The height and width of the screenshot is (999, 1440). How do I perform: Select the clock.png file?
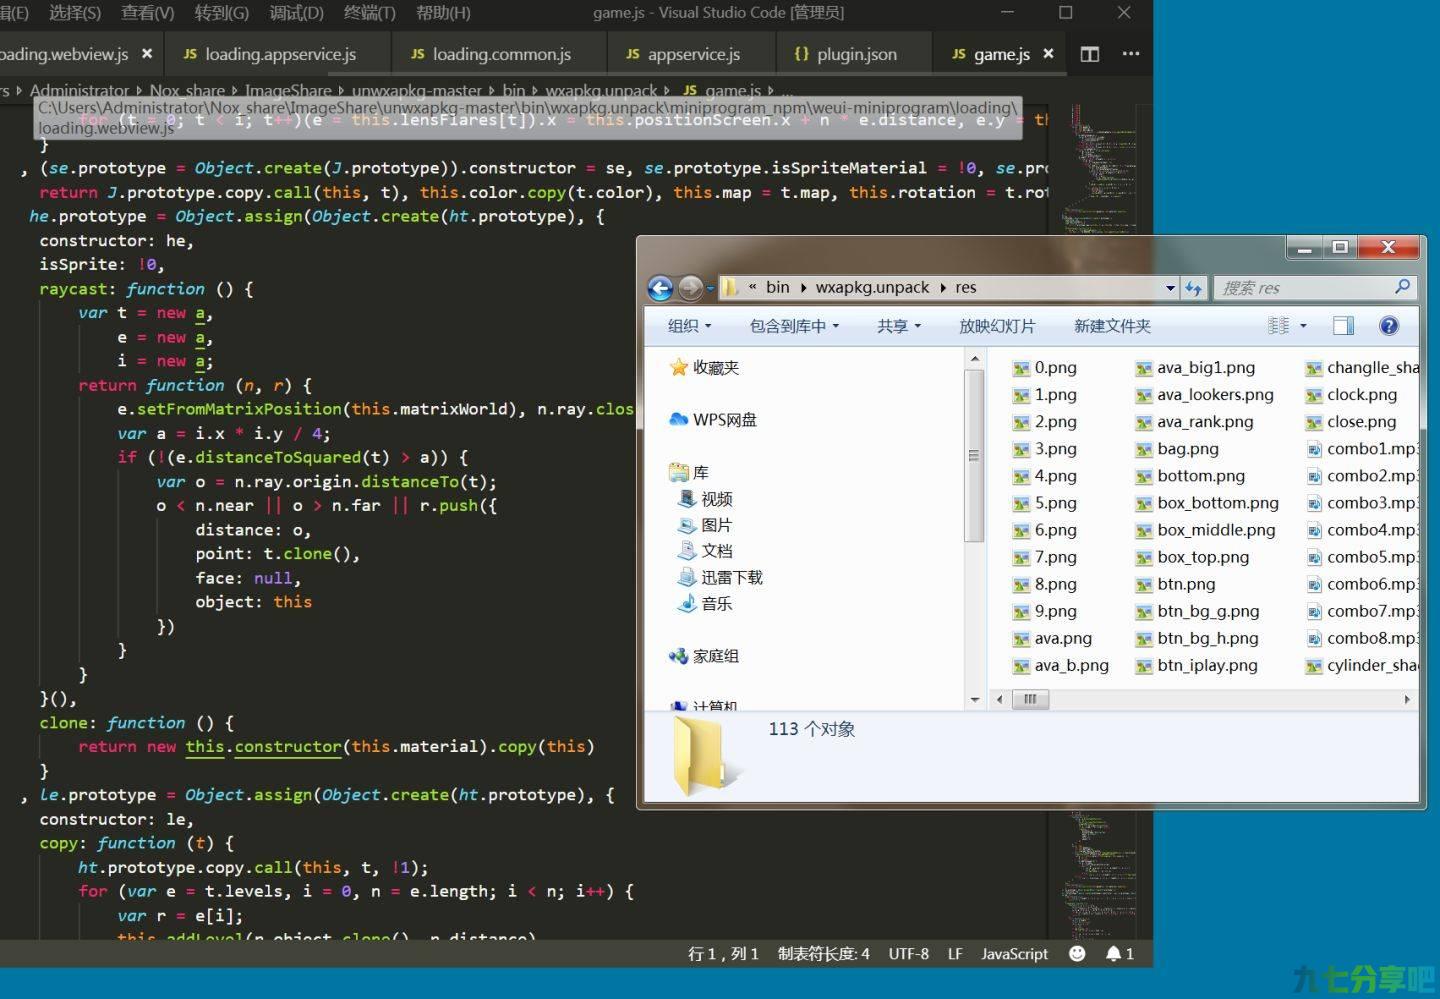[x=1351, y=394]
